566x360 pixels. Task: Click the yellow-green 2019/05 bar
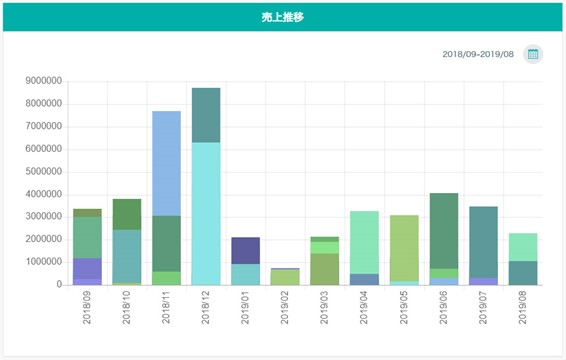coord(404,248)
